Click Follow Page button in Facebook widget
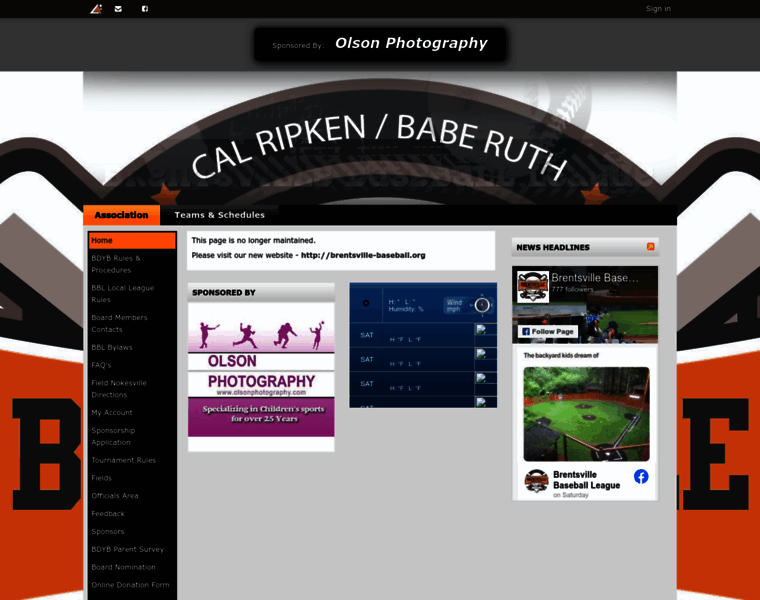Screen dimensions: 760x600 (x=548, y=332)
